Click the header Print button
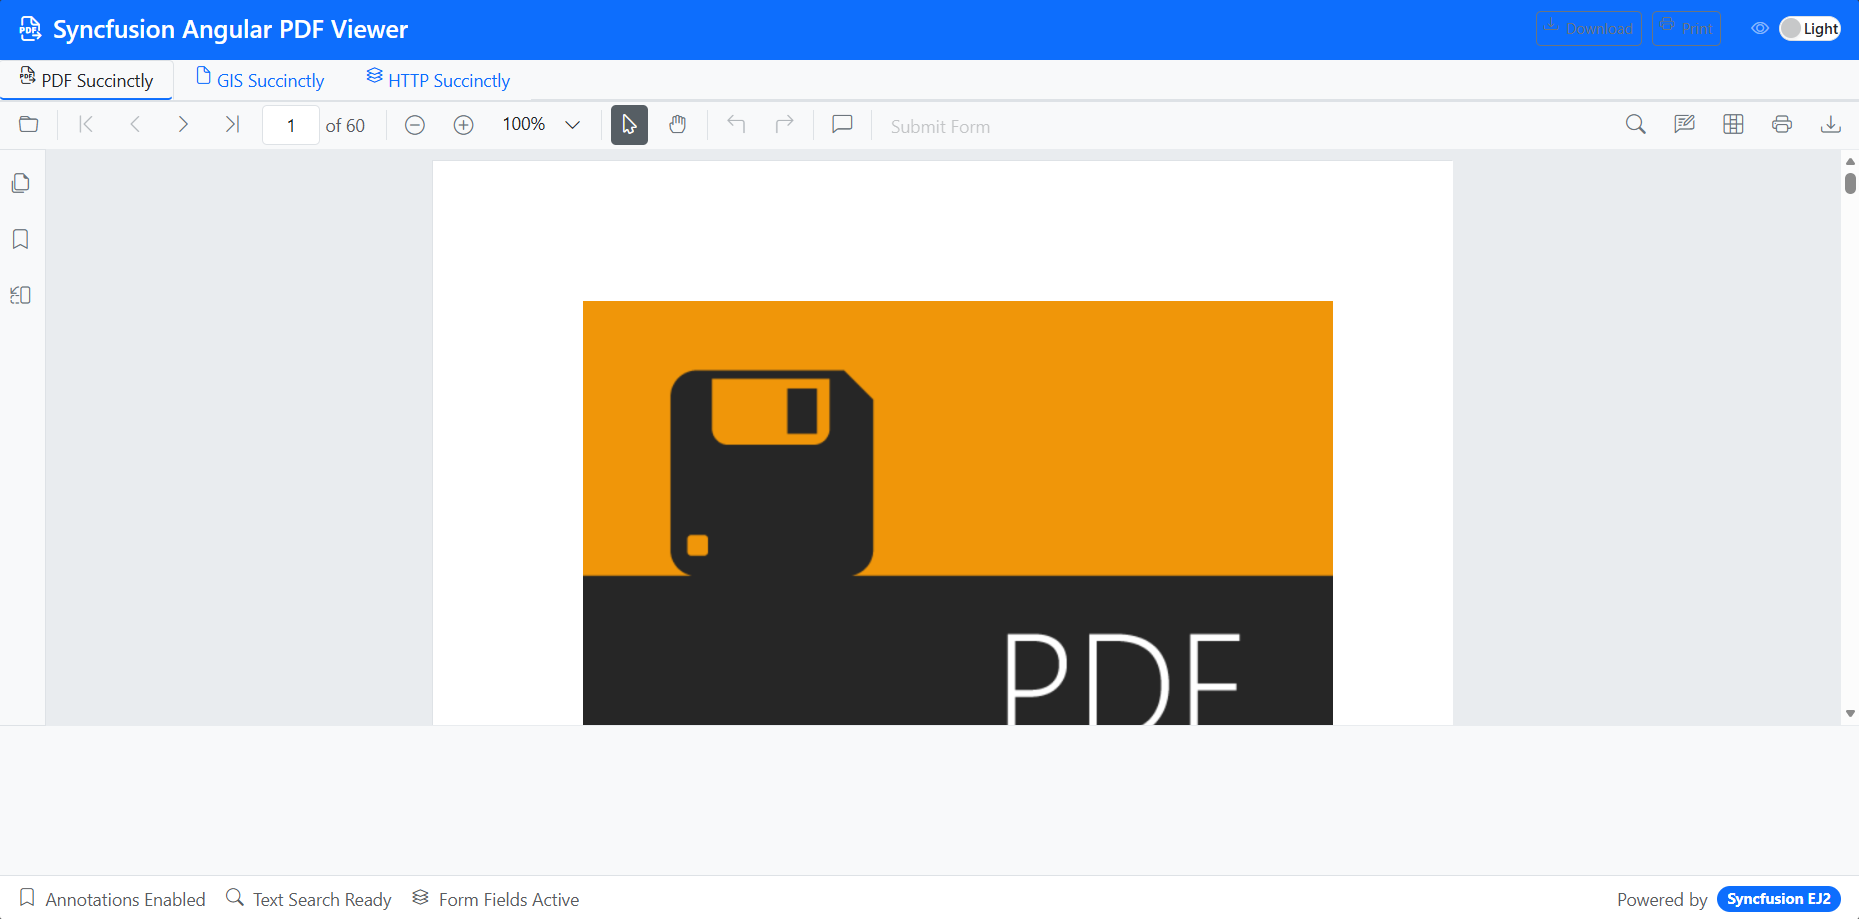This screenshot has height=919, width=1859. [x=1686, y=28]
